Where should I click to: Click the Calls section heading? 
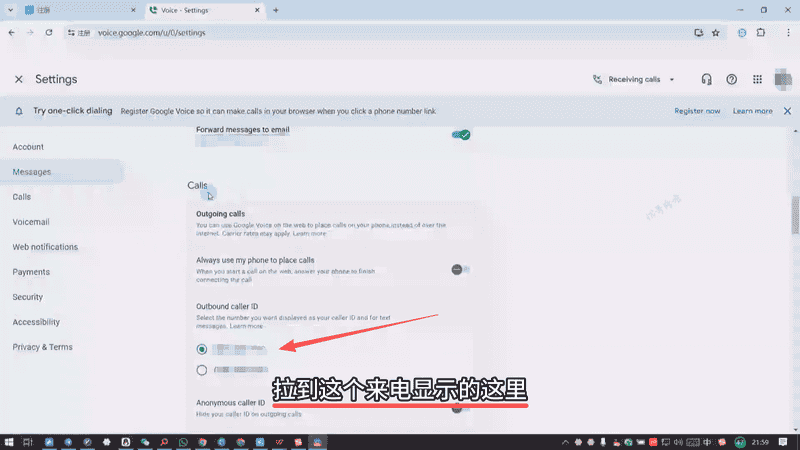[197, 186]
